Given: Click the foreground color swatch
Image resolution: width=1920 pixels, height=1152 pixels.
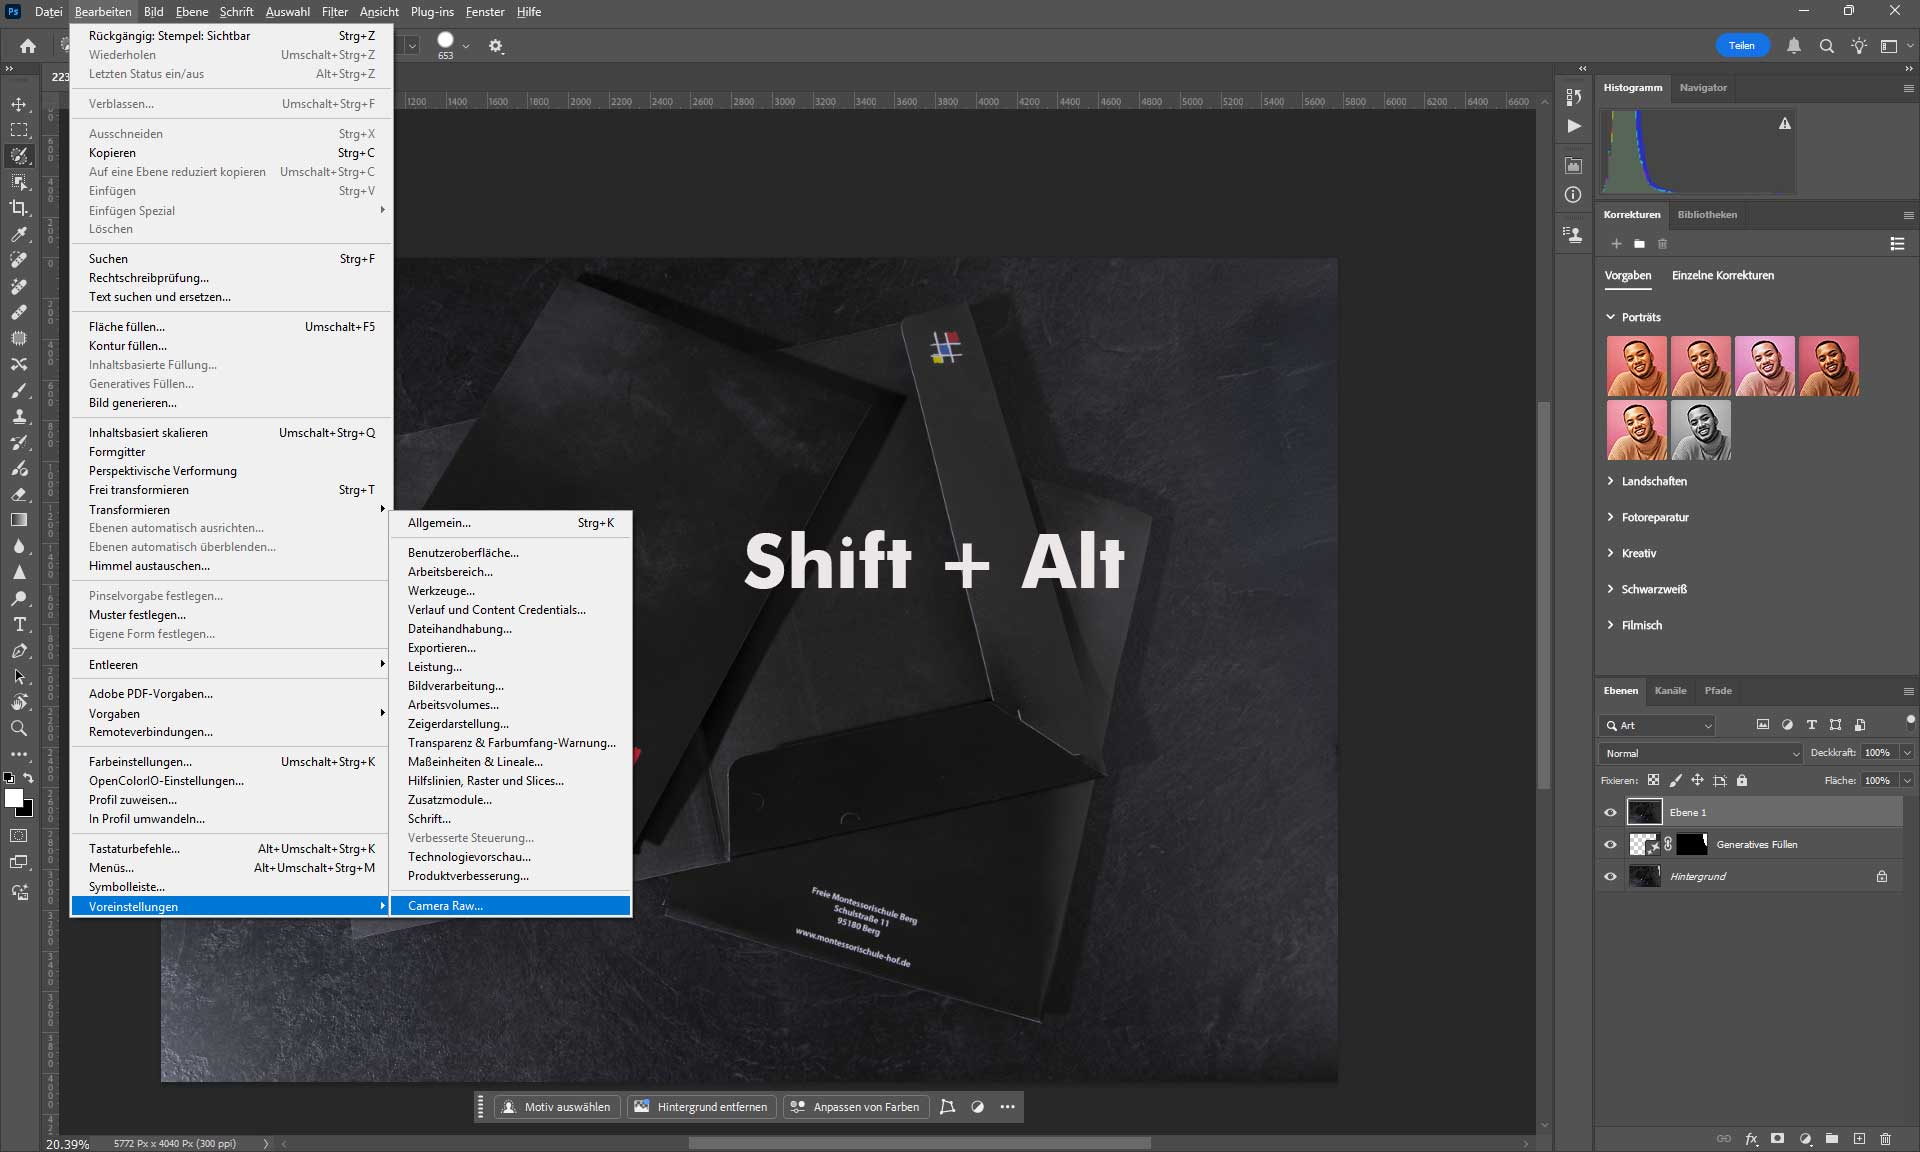Looking at the screenshot, I should tap(13, 798).
